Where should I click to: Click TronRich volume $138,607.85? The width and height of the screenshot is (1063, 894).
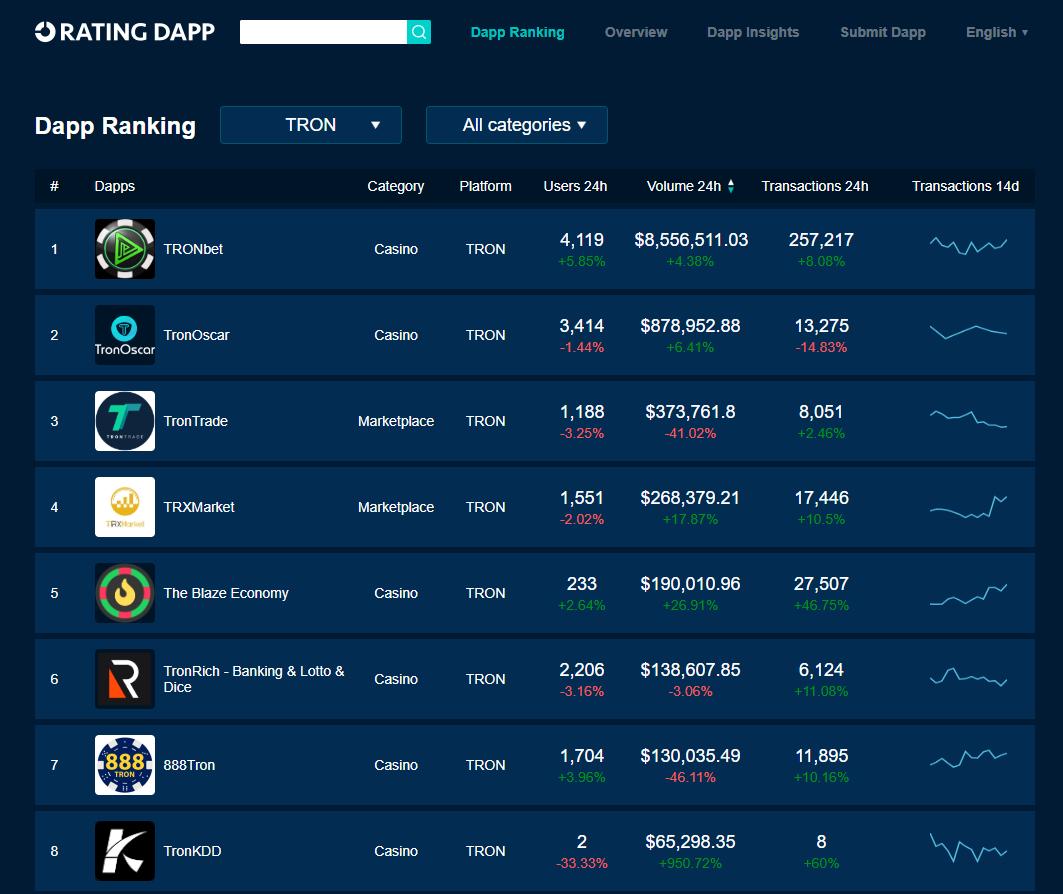tap(690, 670)
